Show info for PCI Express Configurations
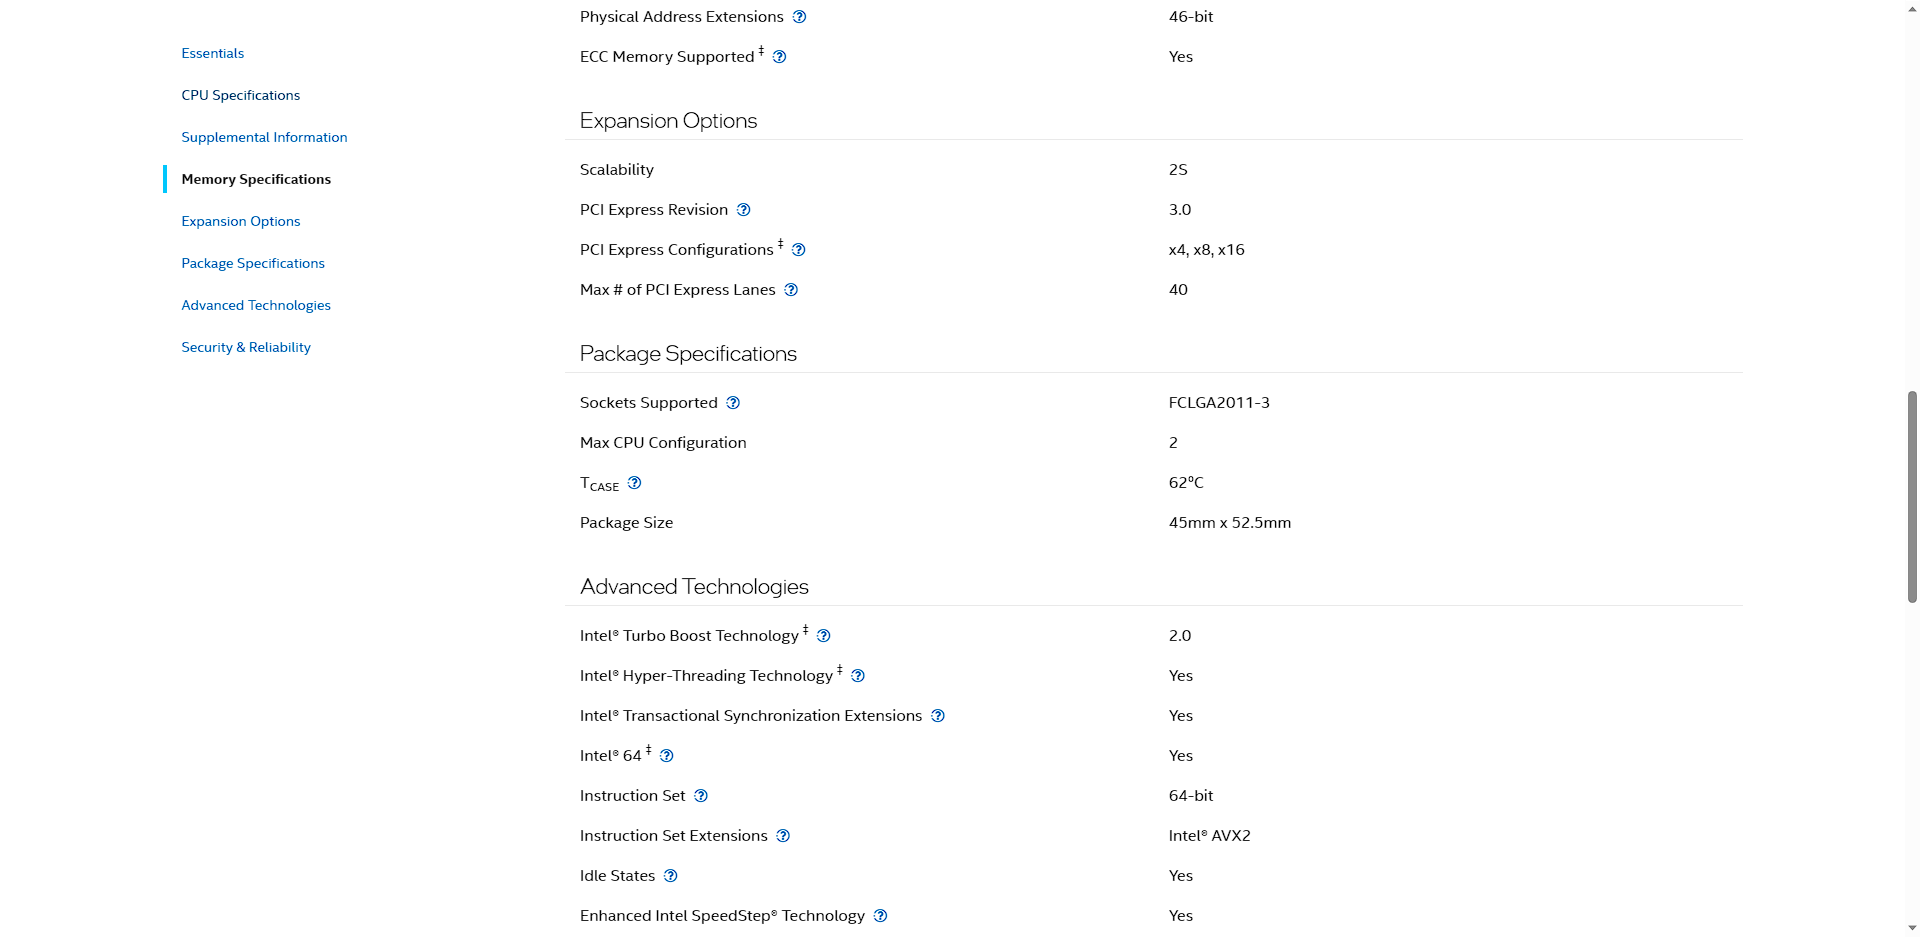Image resolution: width=1920 pixels, height=937 pixels. 798,250
